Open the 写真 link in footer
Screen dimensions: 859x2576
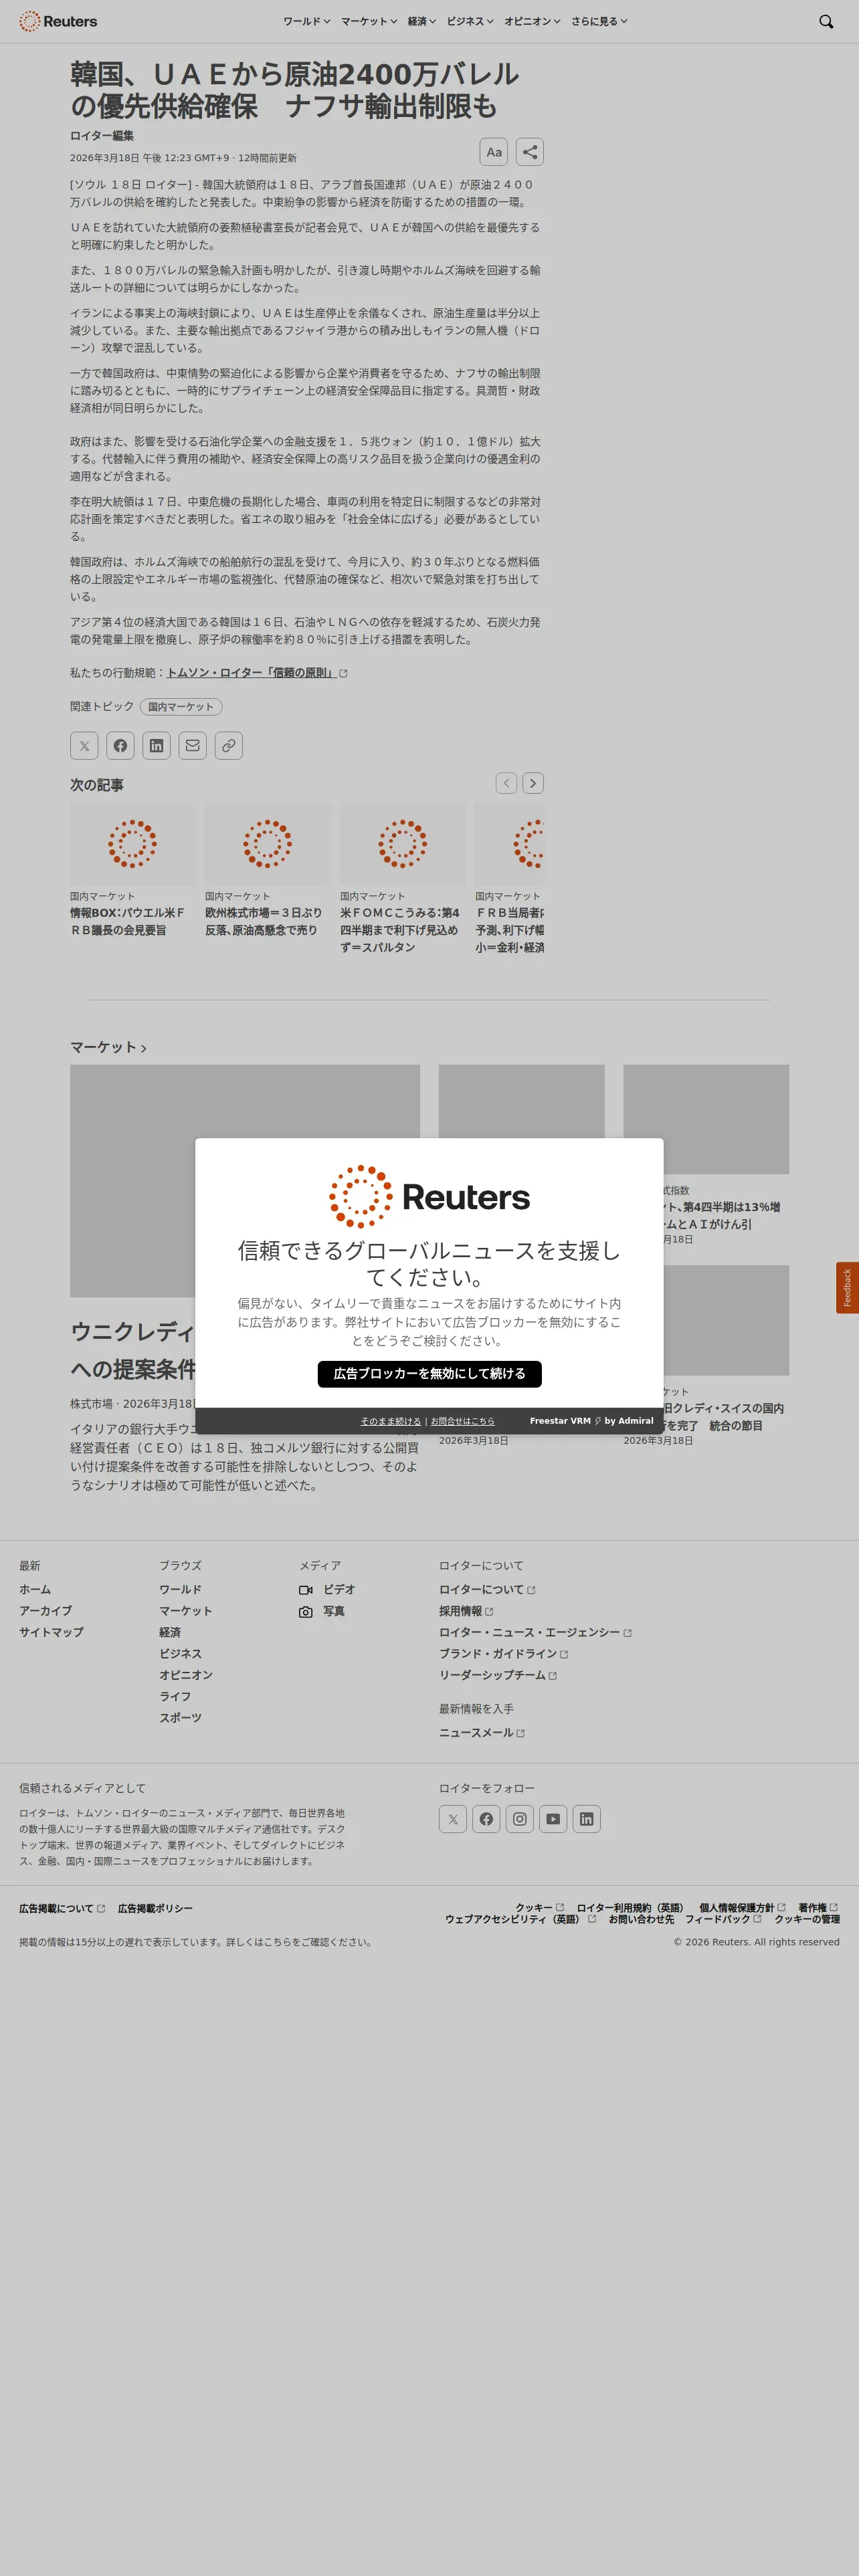pos(322,1611)
